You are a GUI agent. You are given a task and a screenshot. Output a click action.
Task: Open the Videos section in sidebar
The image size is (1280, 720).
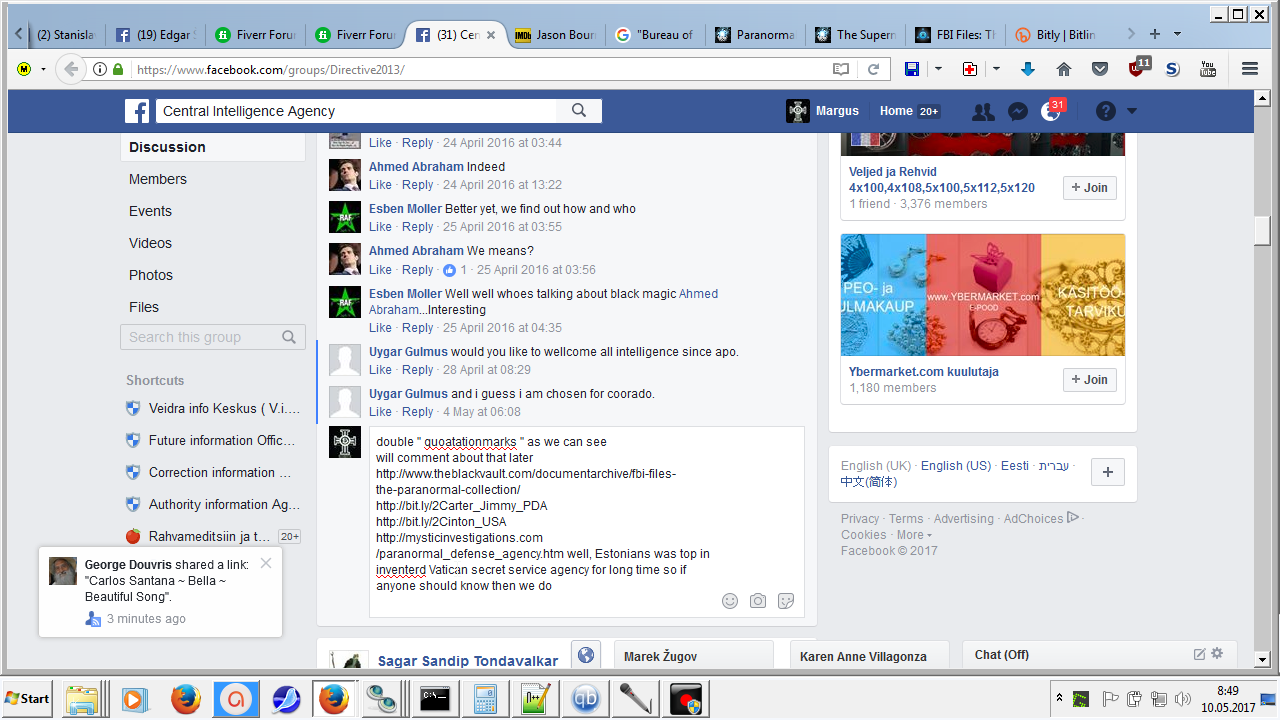tap(150, 243)
